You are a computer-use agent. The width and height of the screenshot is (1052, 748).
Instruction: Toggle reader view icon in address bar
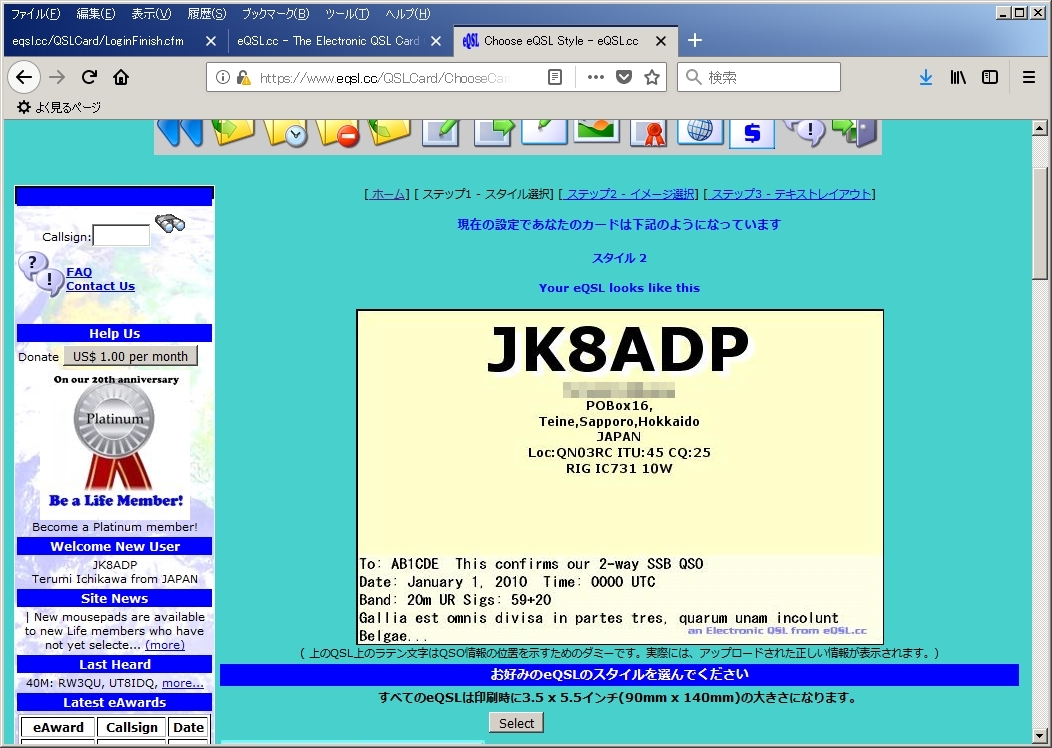555,78
